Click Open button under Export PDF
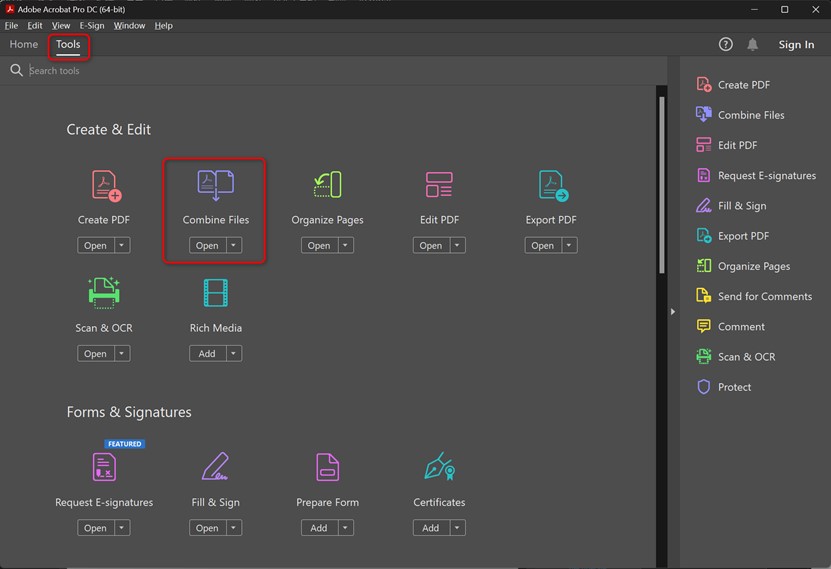831x569 pixels. [543, 245]
